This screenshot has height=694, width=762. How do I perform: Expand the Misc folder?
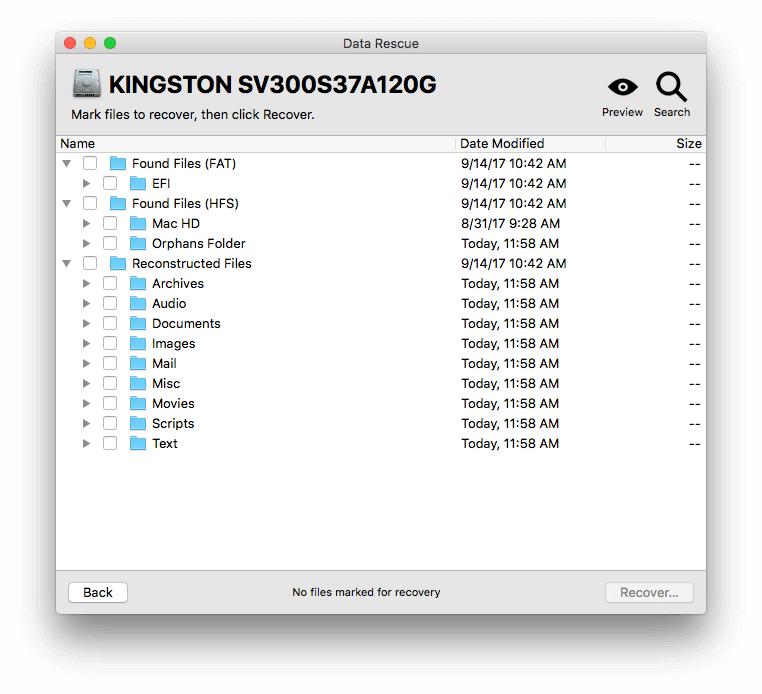point(87,383)
